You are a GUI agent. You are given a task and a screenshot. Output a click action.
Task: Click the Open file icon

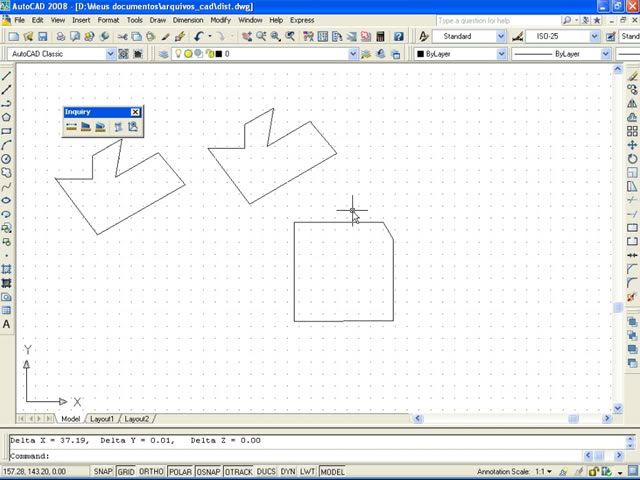point(28,37)
